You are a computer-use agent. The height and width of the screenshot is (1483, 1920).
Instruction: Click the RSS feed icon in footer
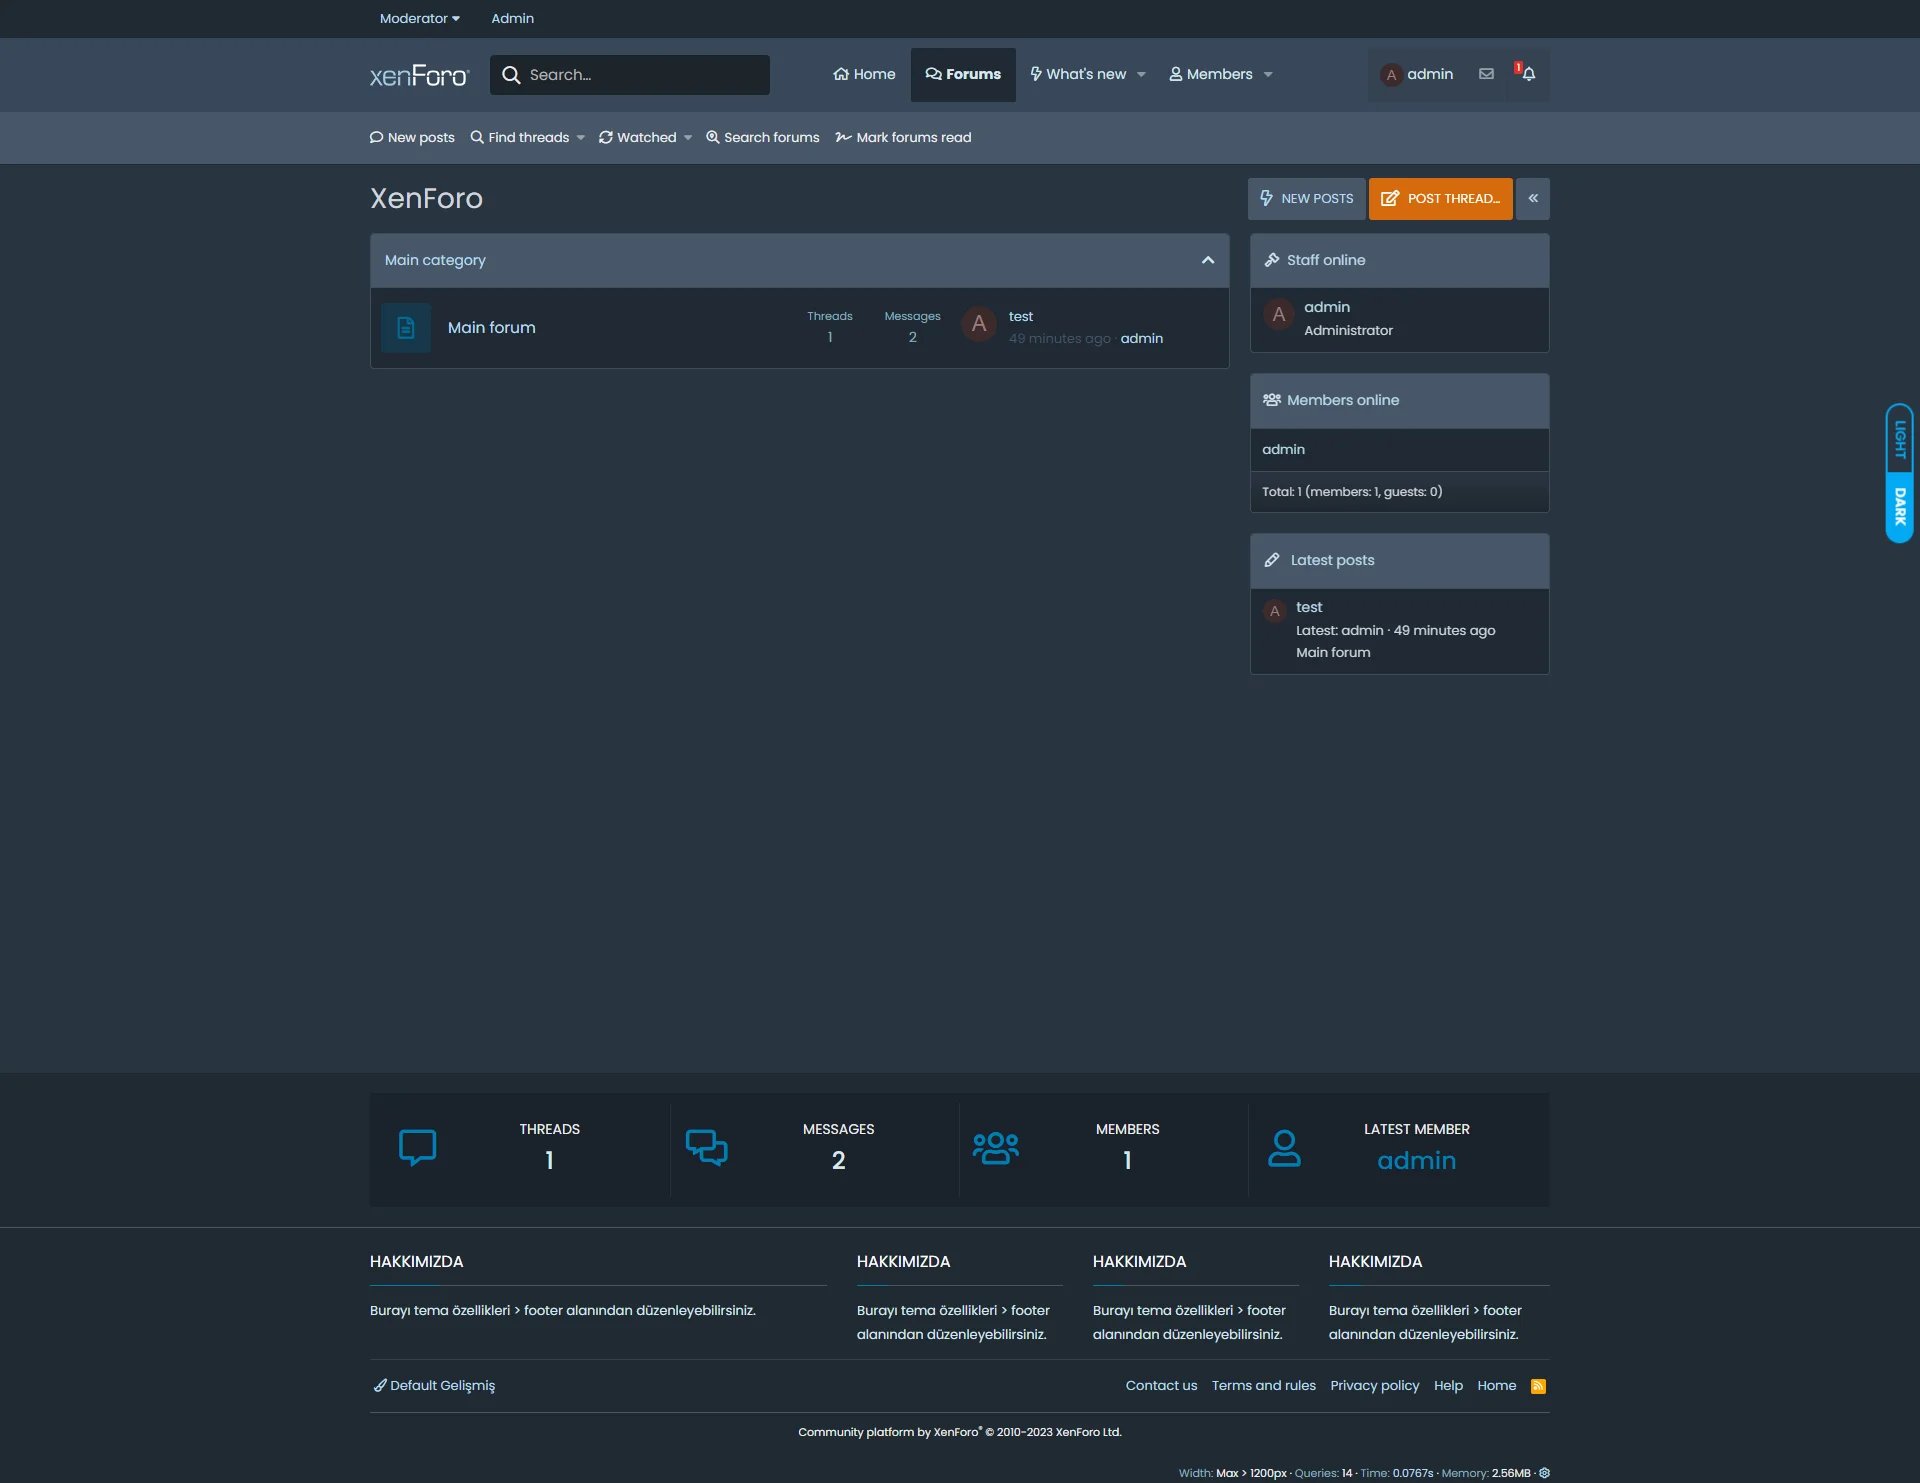[1538, 1386]
